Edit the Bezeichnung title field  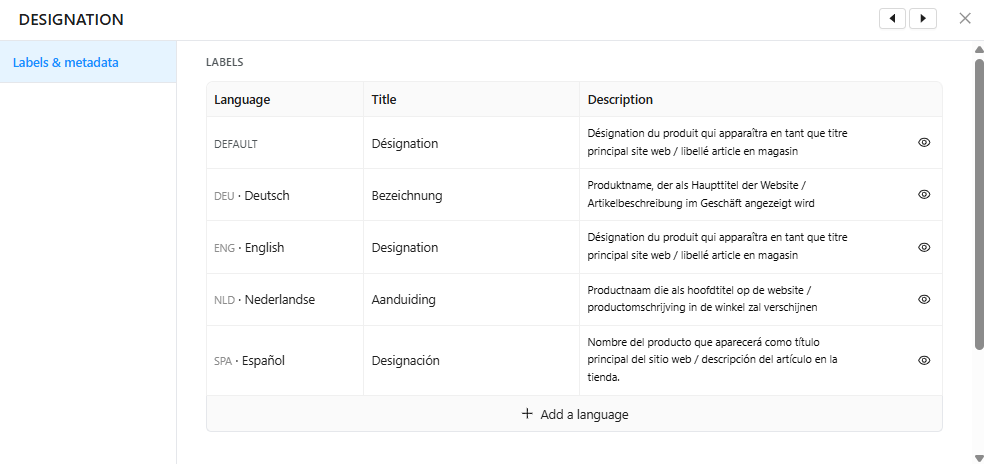coord(471,195)
